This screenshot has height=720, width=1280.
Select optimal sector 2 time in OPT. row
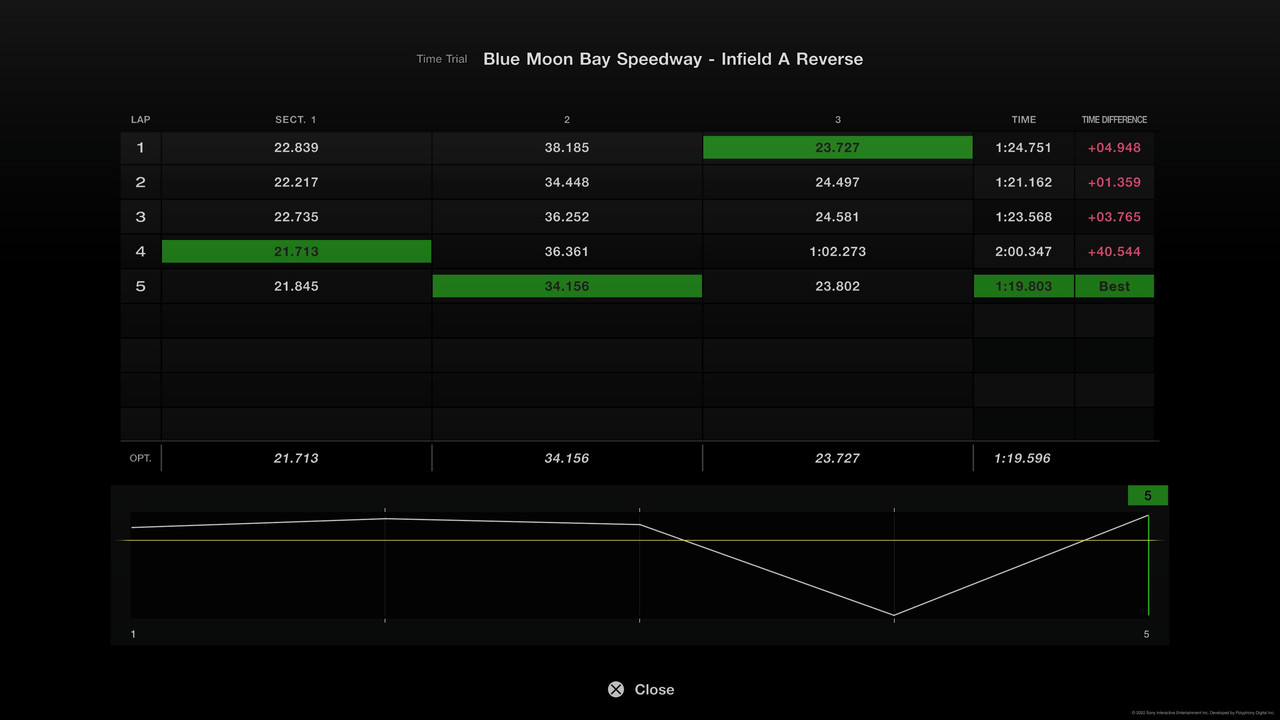pyautogui.click(x=567, y=458)
